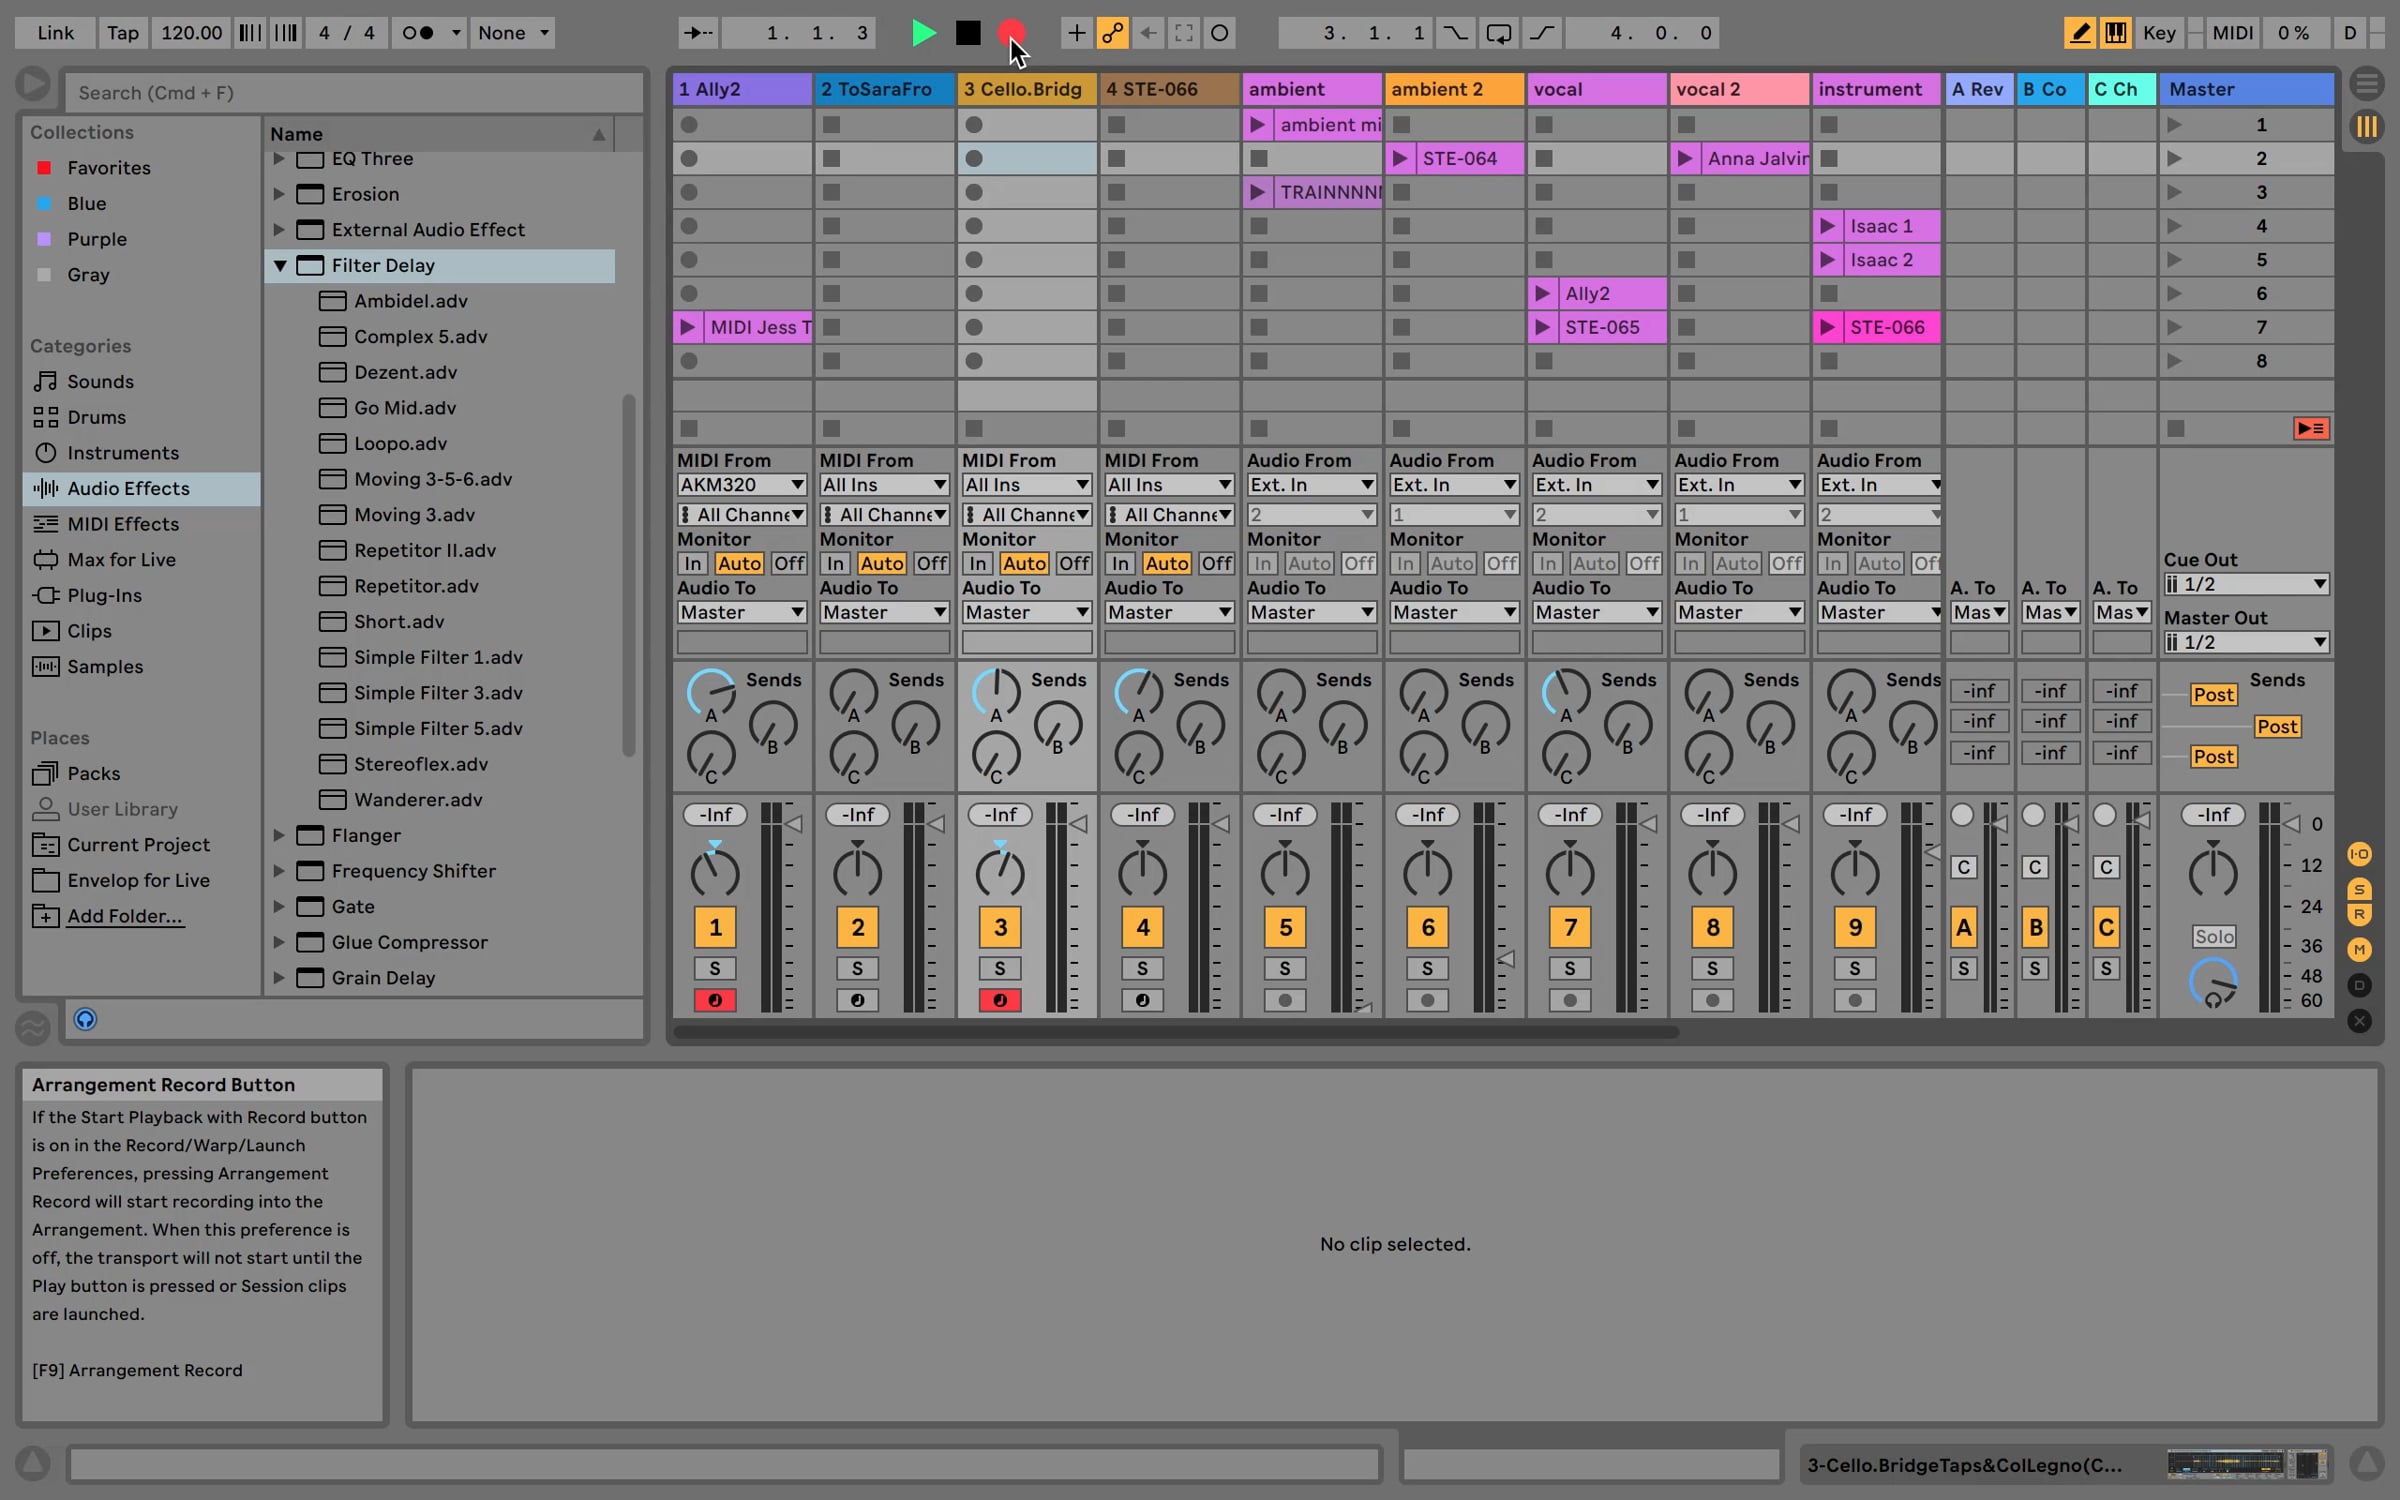Click the browser Search field

355,93
